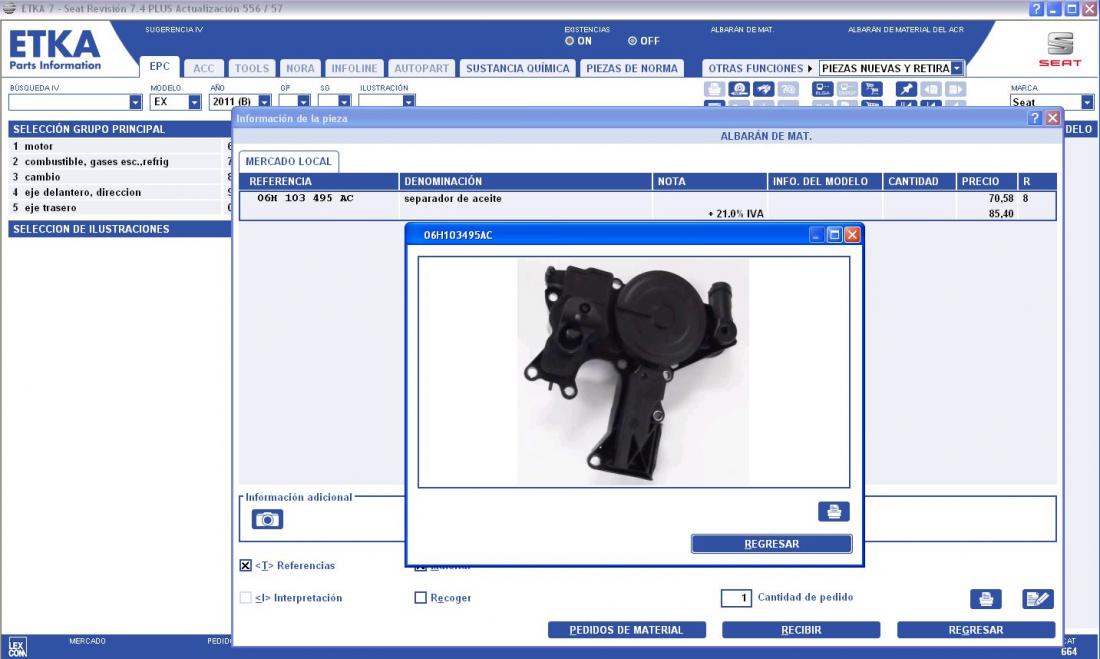Click the Seleccion de Ilustraciones header

coord(119,229)
